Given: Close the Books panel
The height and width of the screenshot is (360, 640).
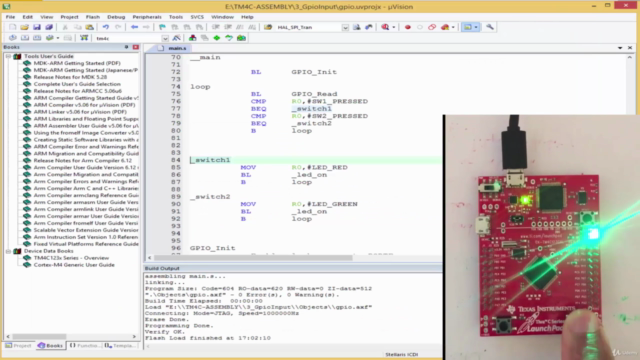Looking at the screenshot, I should [x=136, y=47].
